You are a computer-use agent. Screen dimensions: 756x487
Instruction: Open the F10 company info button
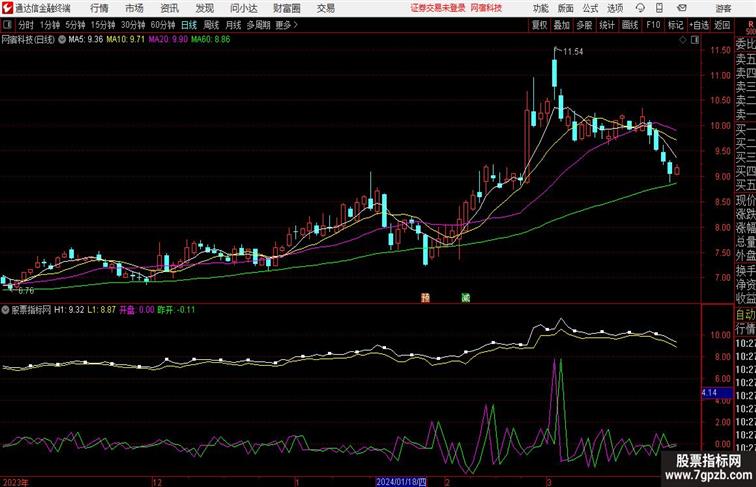pos(653,25)
